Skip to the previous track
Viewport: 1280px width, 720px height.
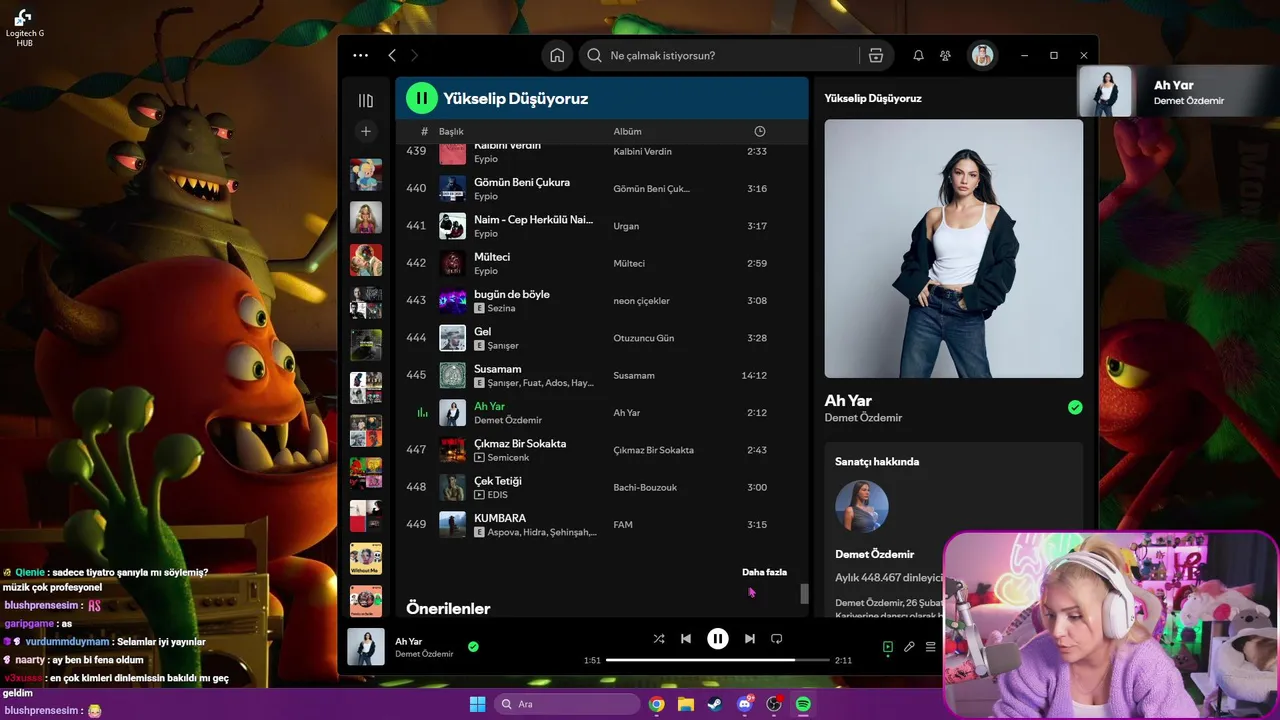(686, 638)
